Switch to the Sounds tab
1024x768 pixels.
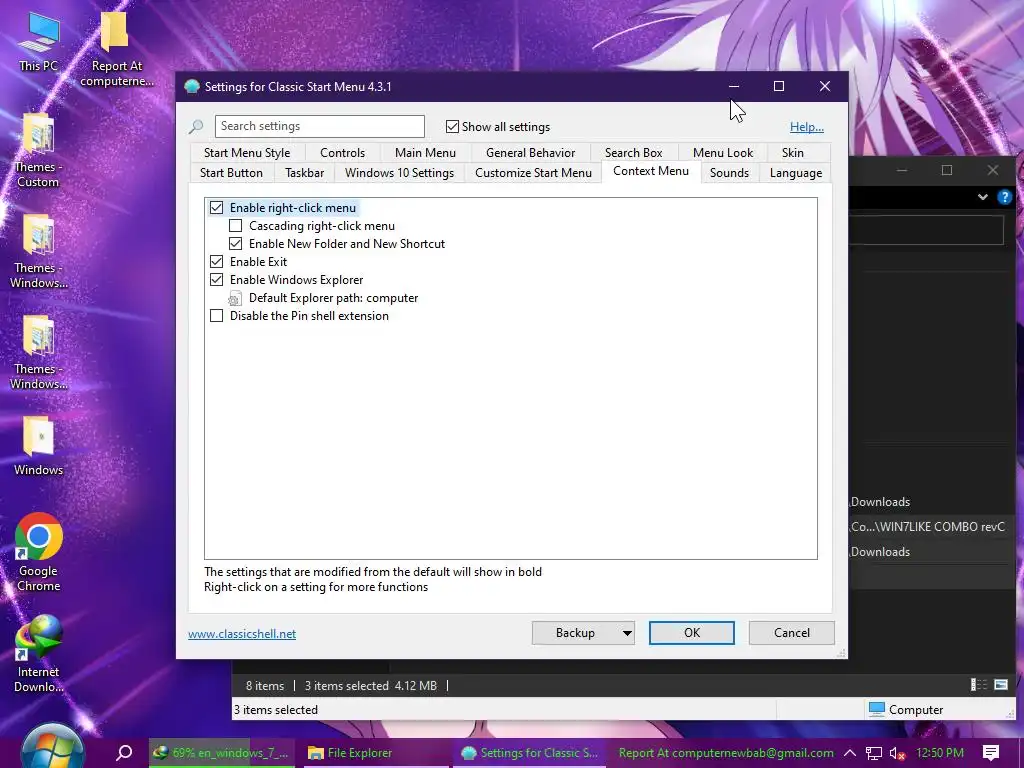click(729, 173)
